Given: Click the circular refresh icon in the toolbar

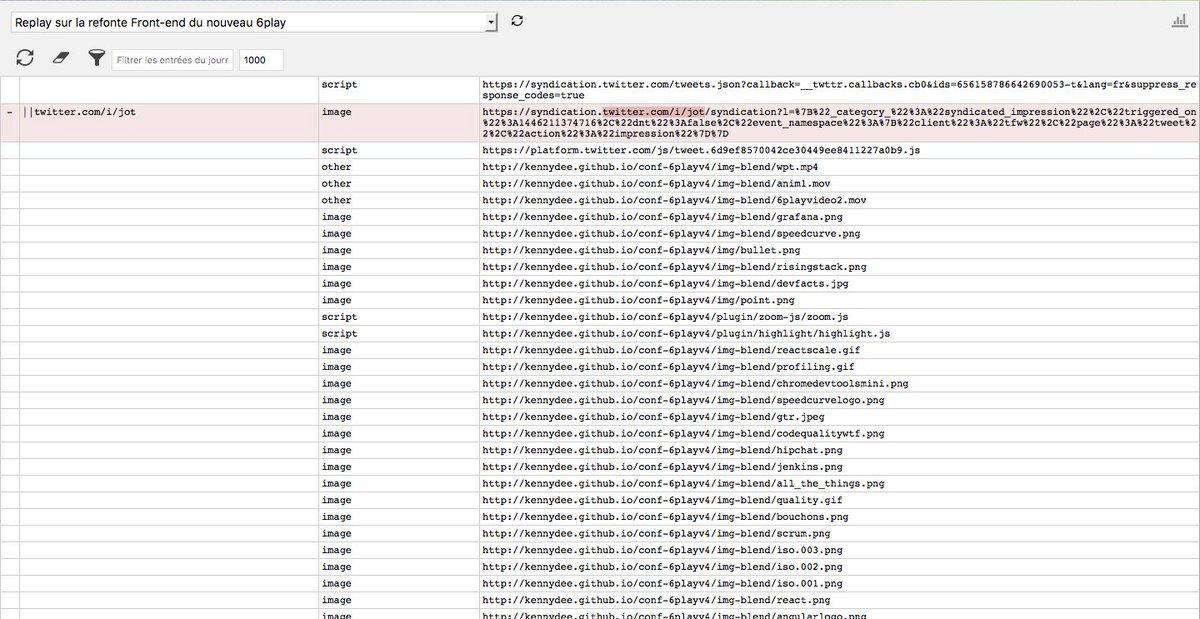Looking at the screenshot, I should 25,59.
